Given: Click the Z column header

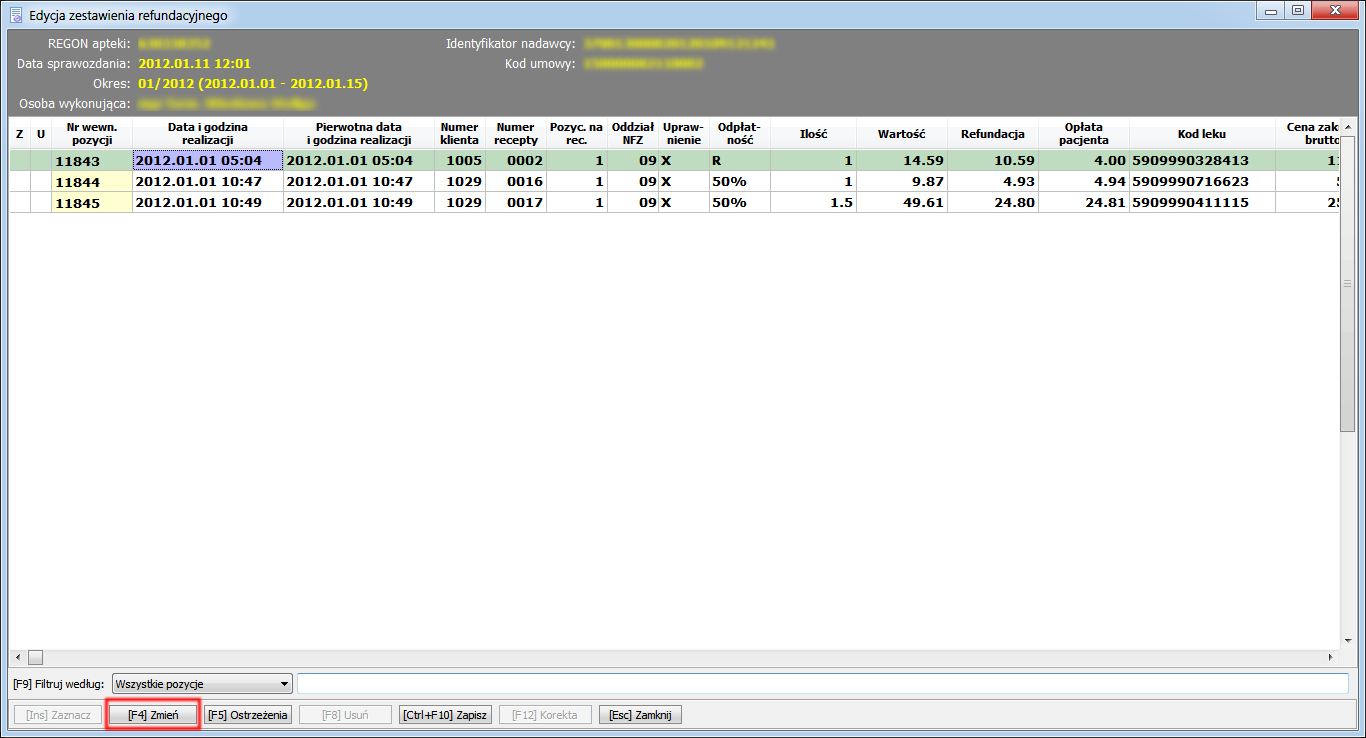Looking at the screenshot, I should (x=20, y=134).
